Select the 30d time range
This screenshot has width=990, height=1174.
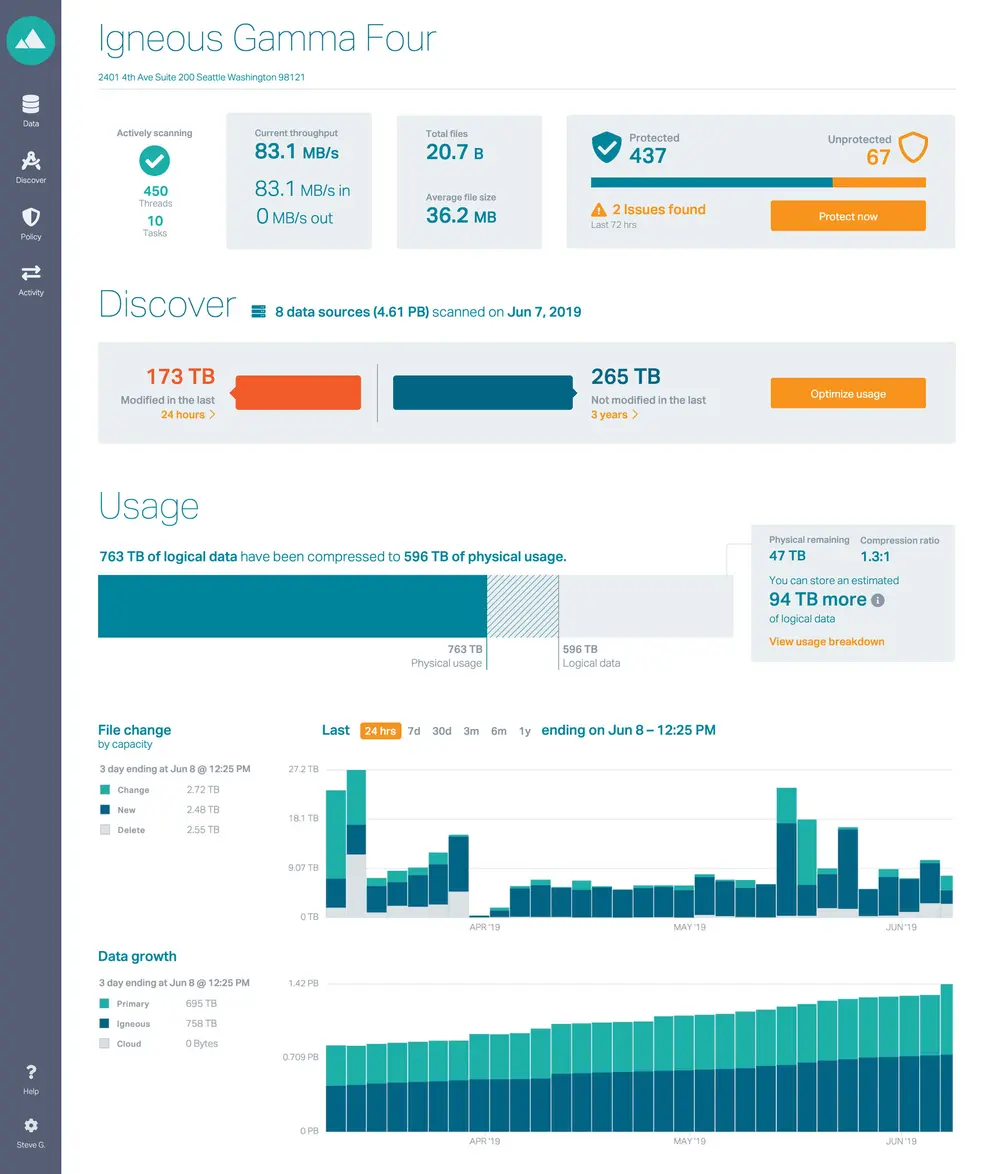[x=442, y=731]
